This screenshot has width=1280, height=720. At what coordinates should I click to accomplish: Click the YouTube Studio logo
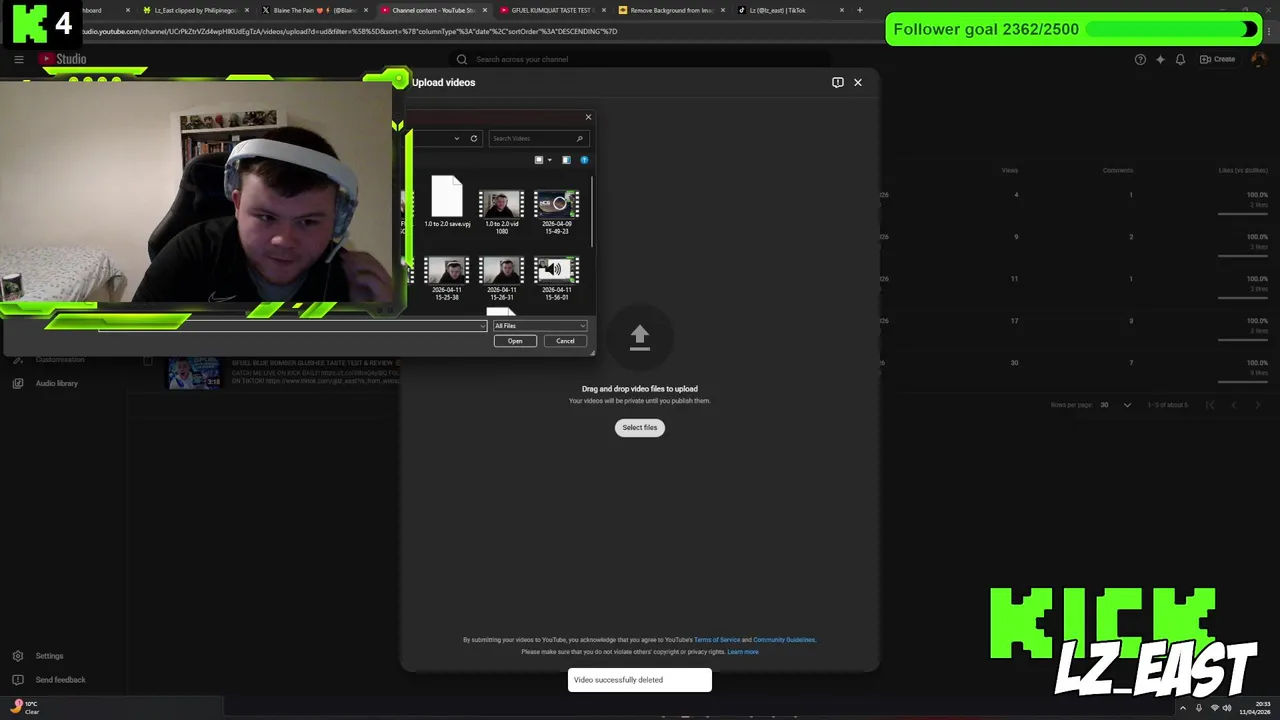63,59
